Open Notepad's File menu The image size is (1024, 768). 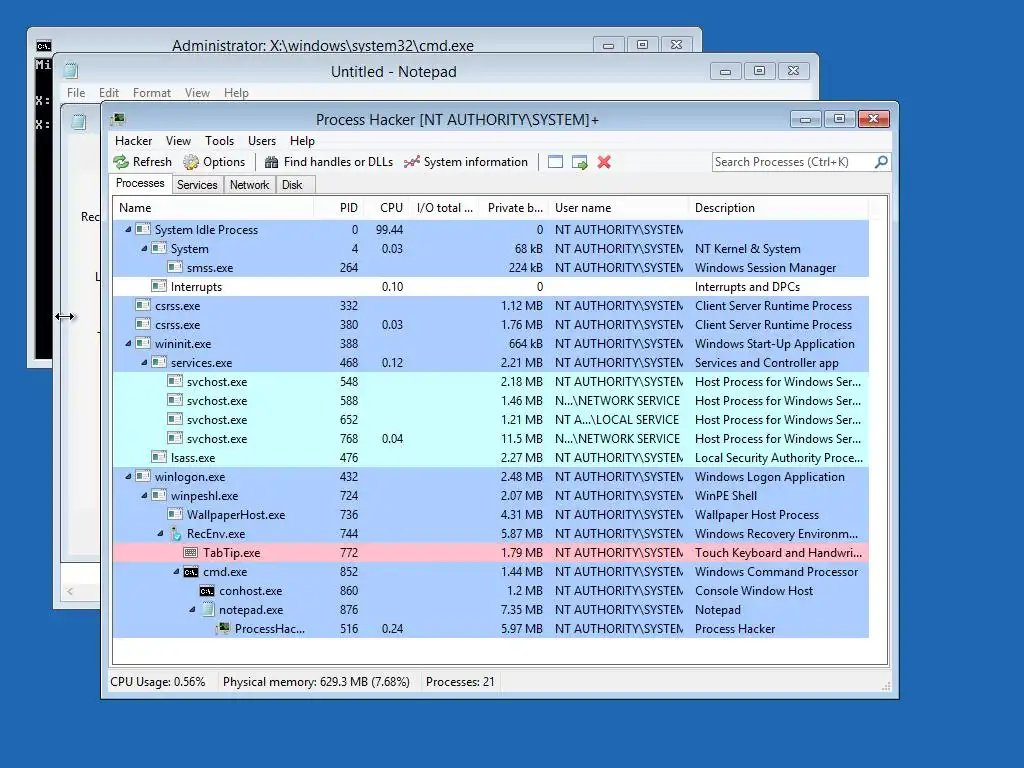pyautogui.click(x=76, y=93)
